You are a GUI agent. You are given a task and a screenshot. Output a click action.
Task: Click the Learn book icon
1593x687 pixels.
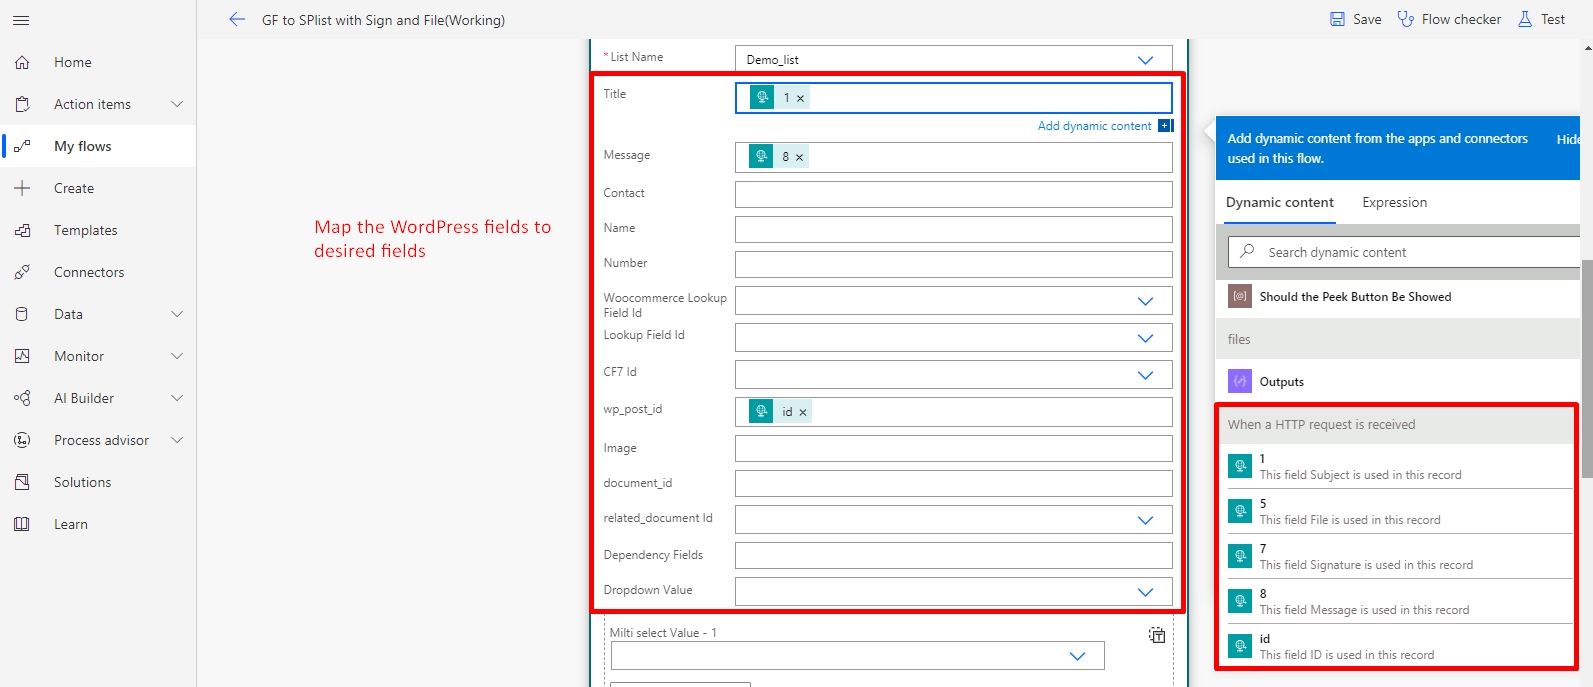point(22,524)
